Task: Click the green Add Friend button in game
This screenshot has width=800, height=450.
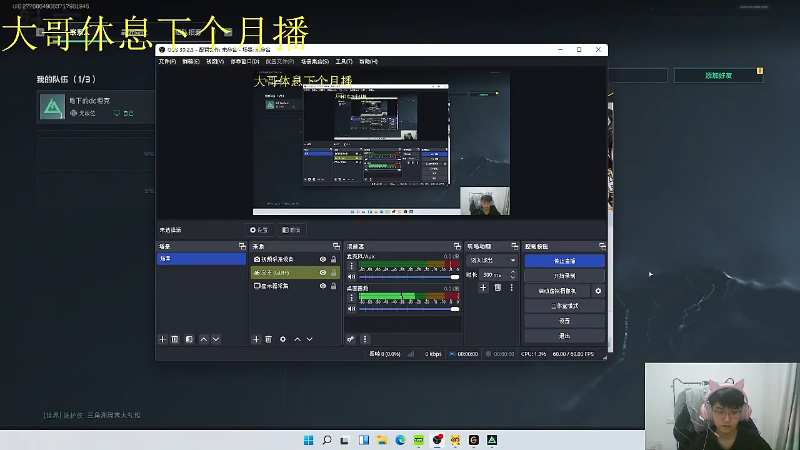Action: (718, 76)
